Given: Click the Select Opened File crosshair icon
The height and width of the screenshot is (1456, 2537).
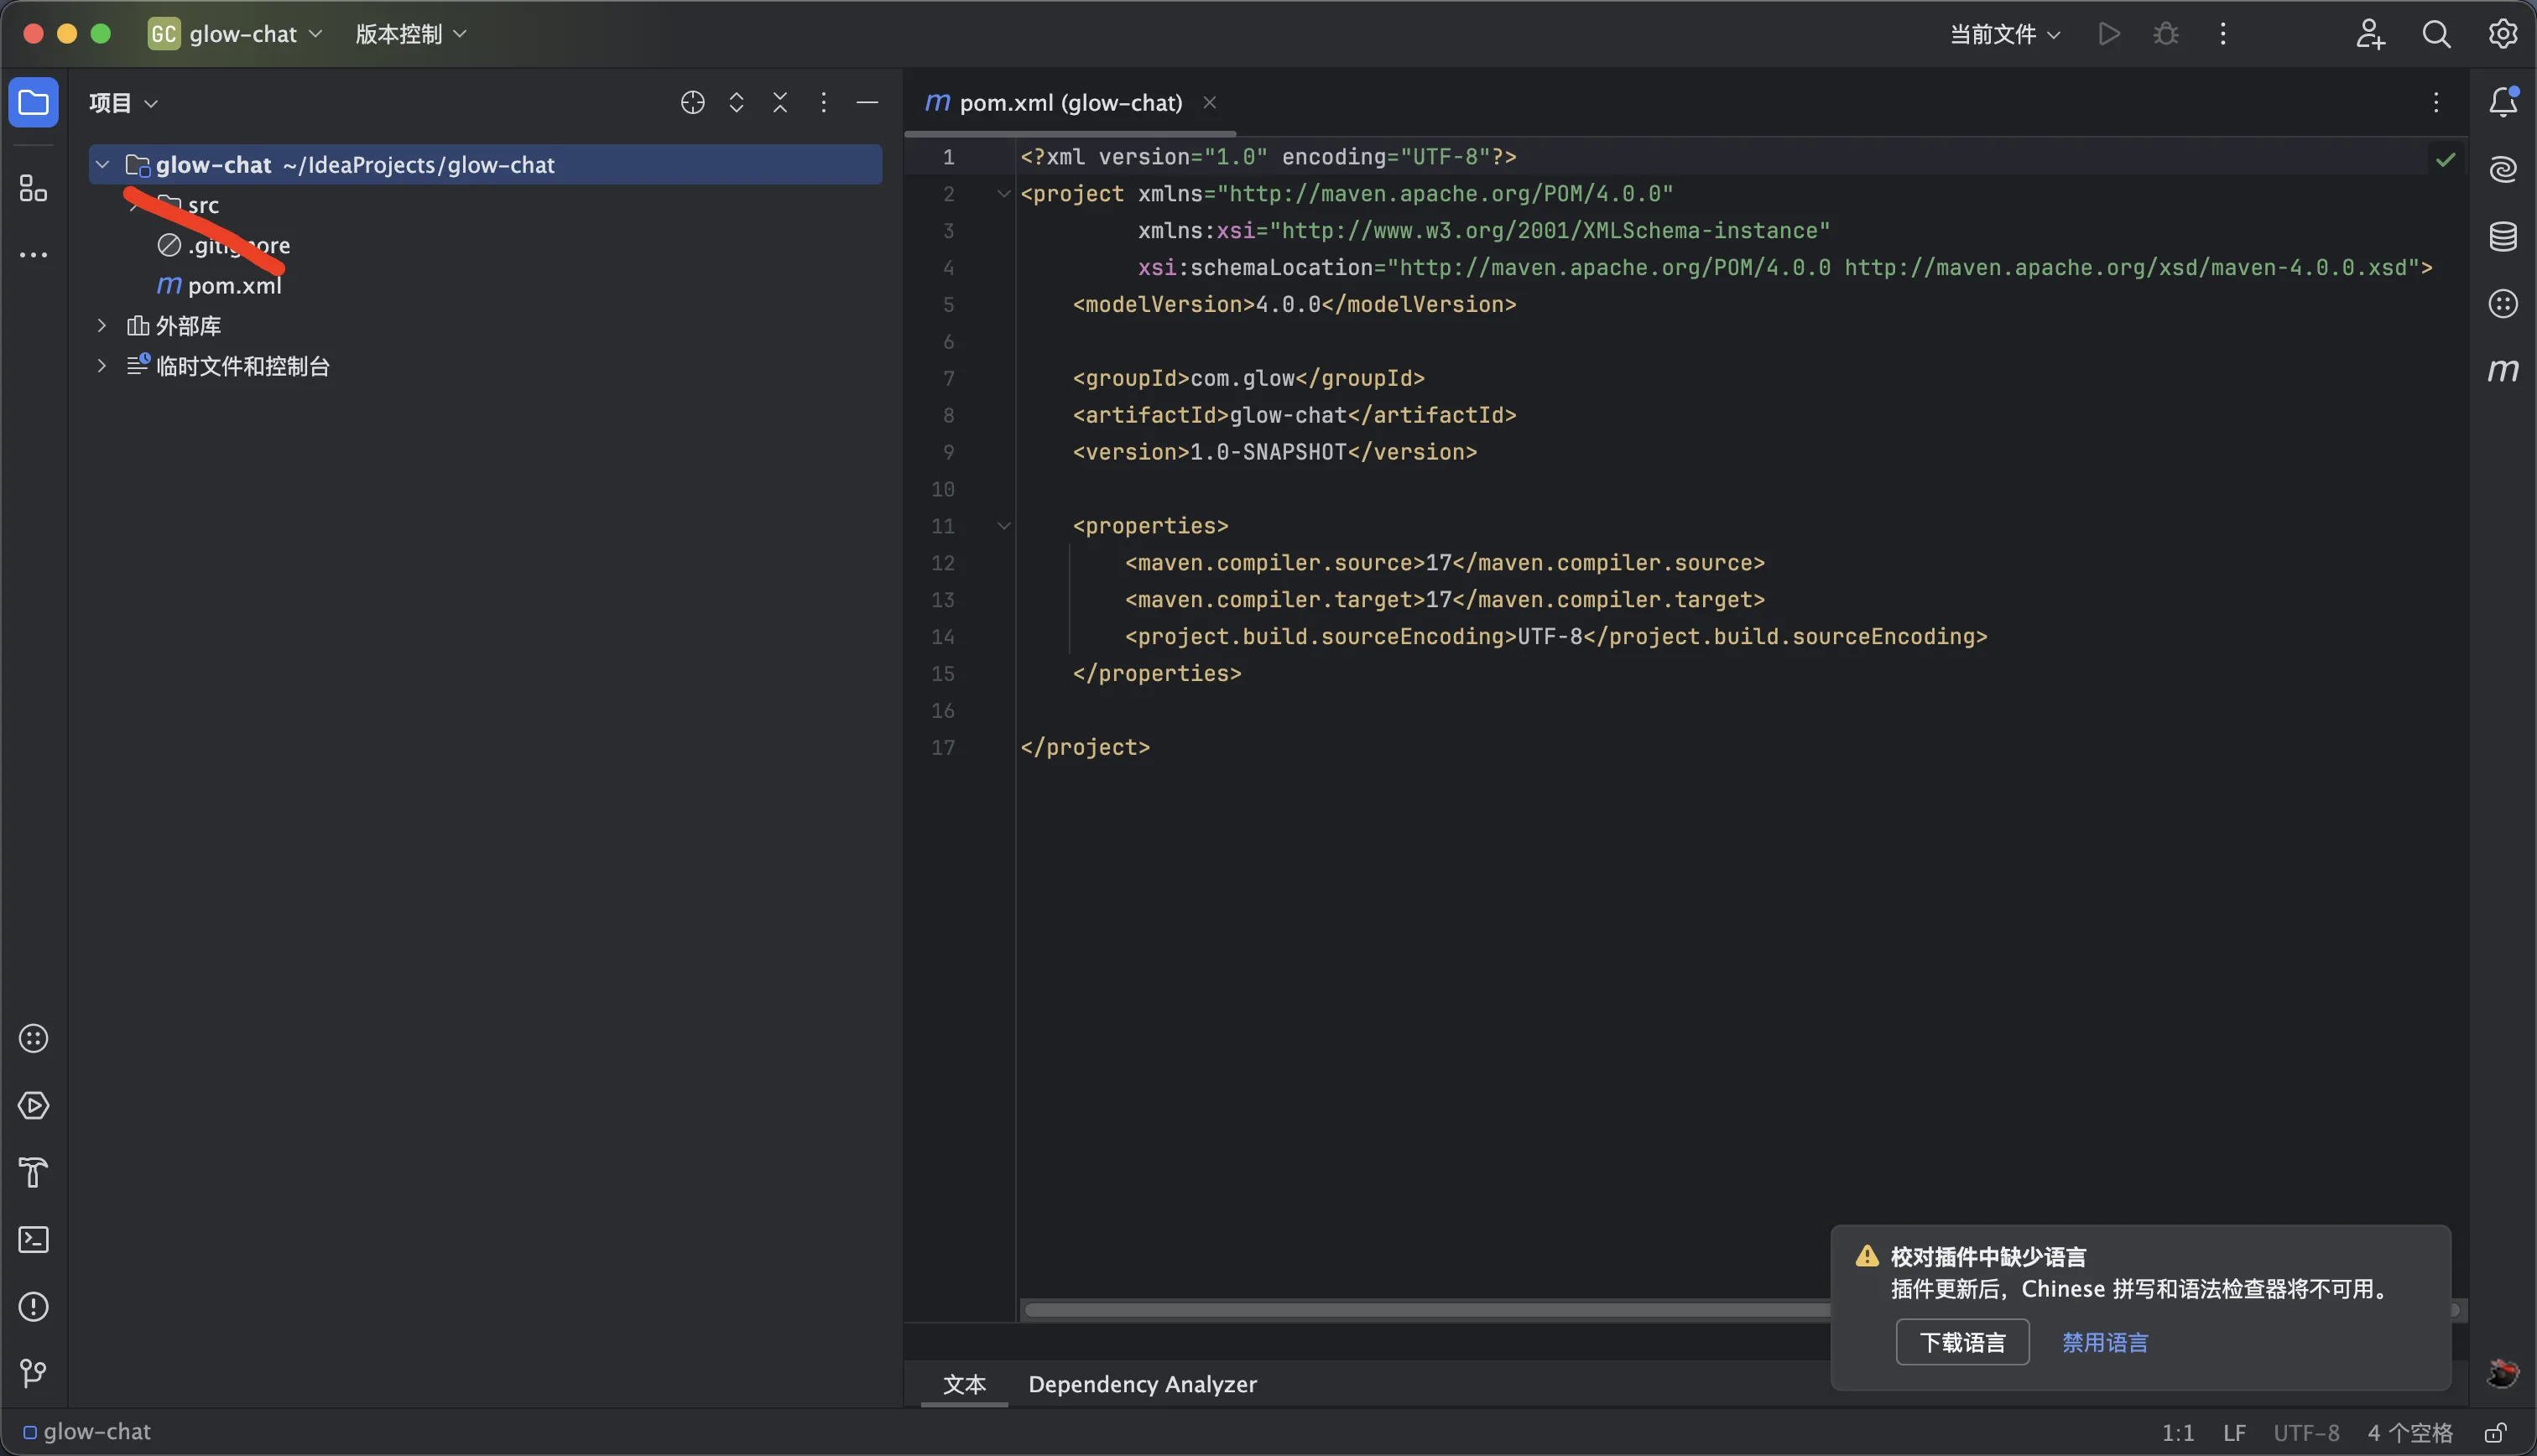Looking at the screenshot, I should click(x=692, y=102).
